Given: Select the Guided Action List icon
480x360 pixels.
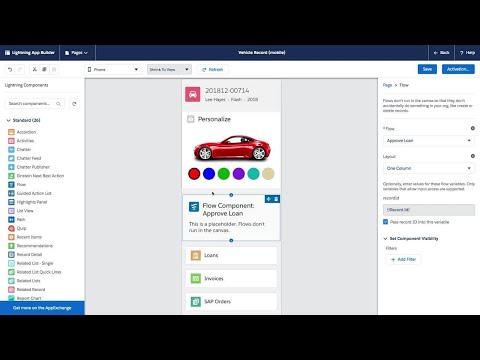Looking at the screenshot, I should [x=11, y=193].
